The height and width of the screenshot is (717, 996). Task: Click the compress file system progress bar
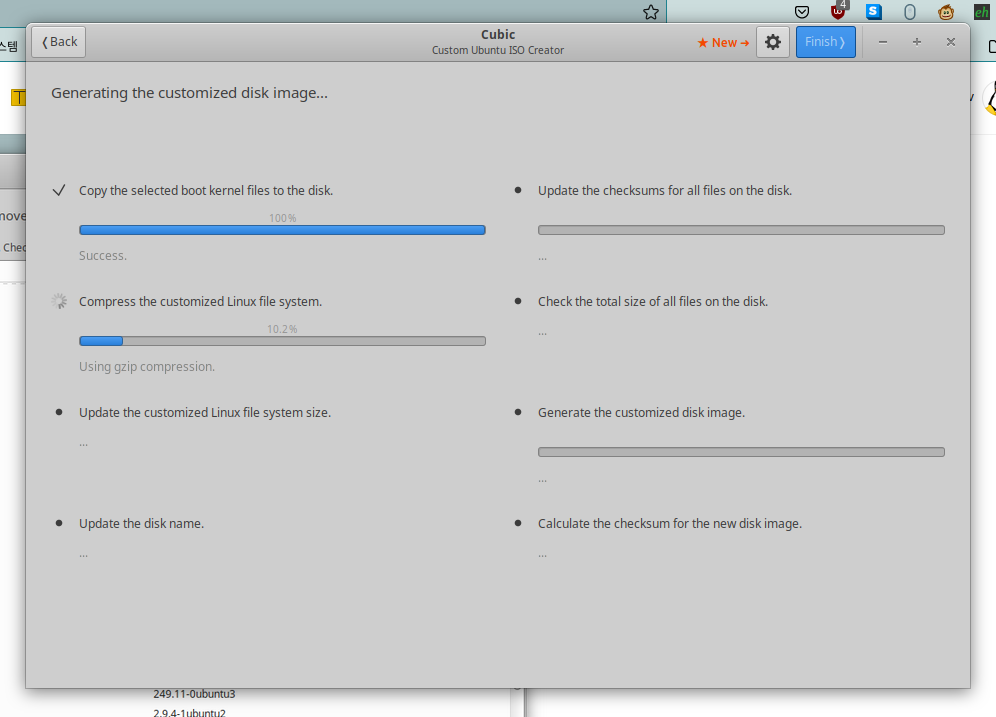(x=283, y=341)
